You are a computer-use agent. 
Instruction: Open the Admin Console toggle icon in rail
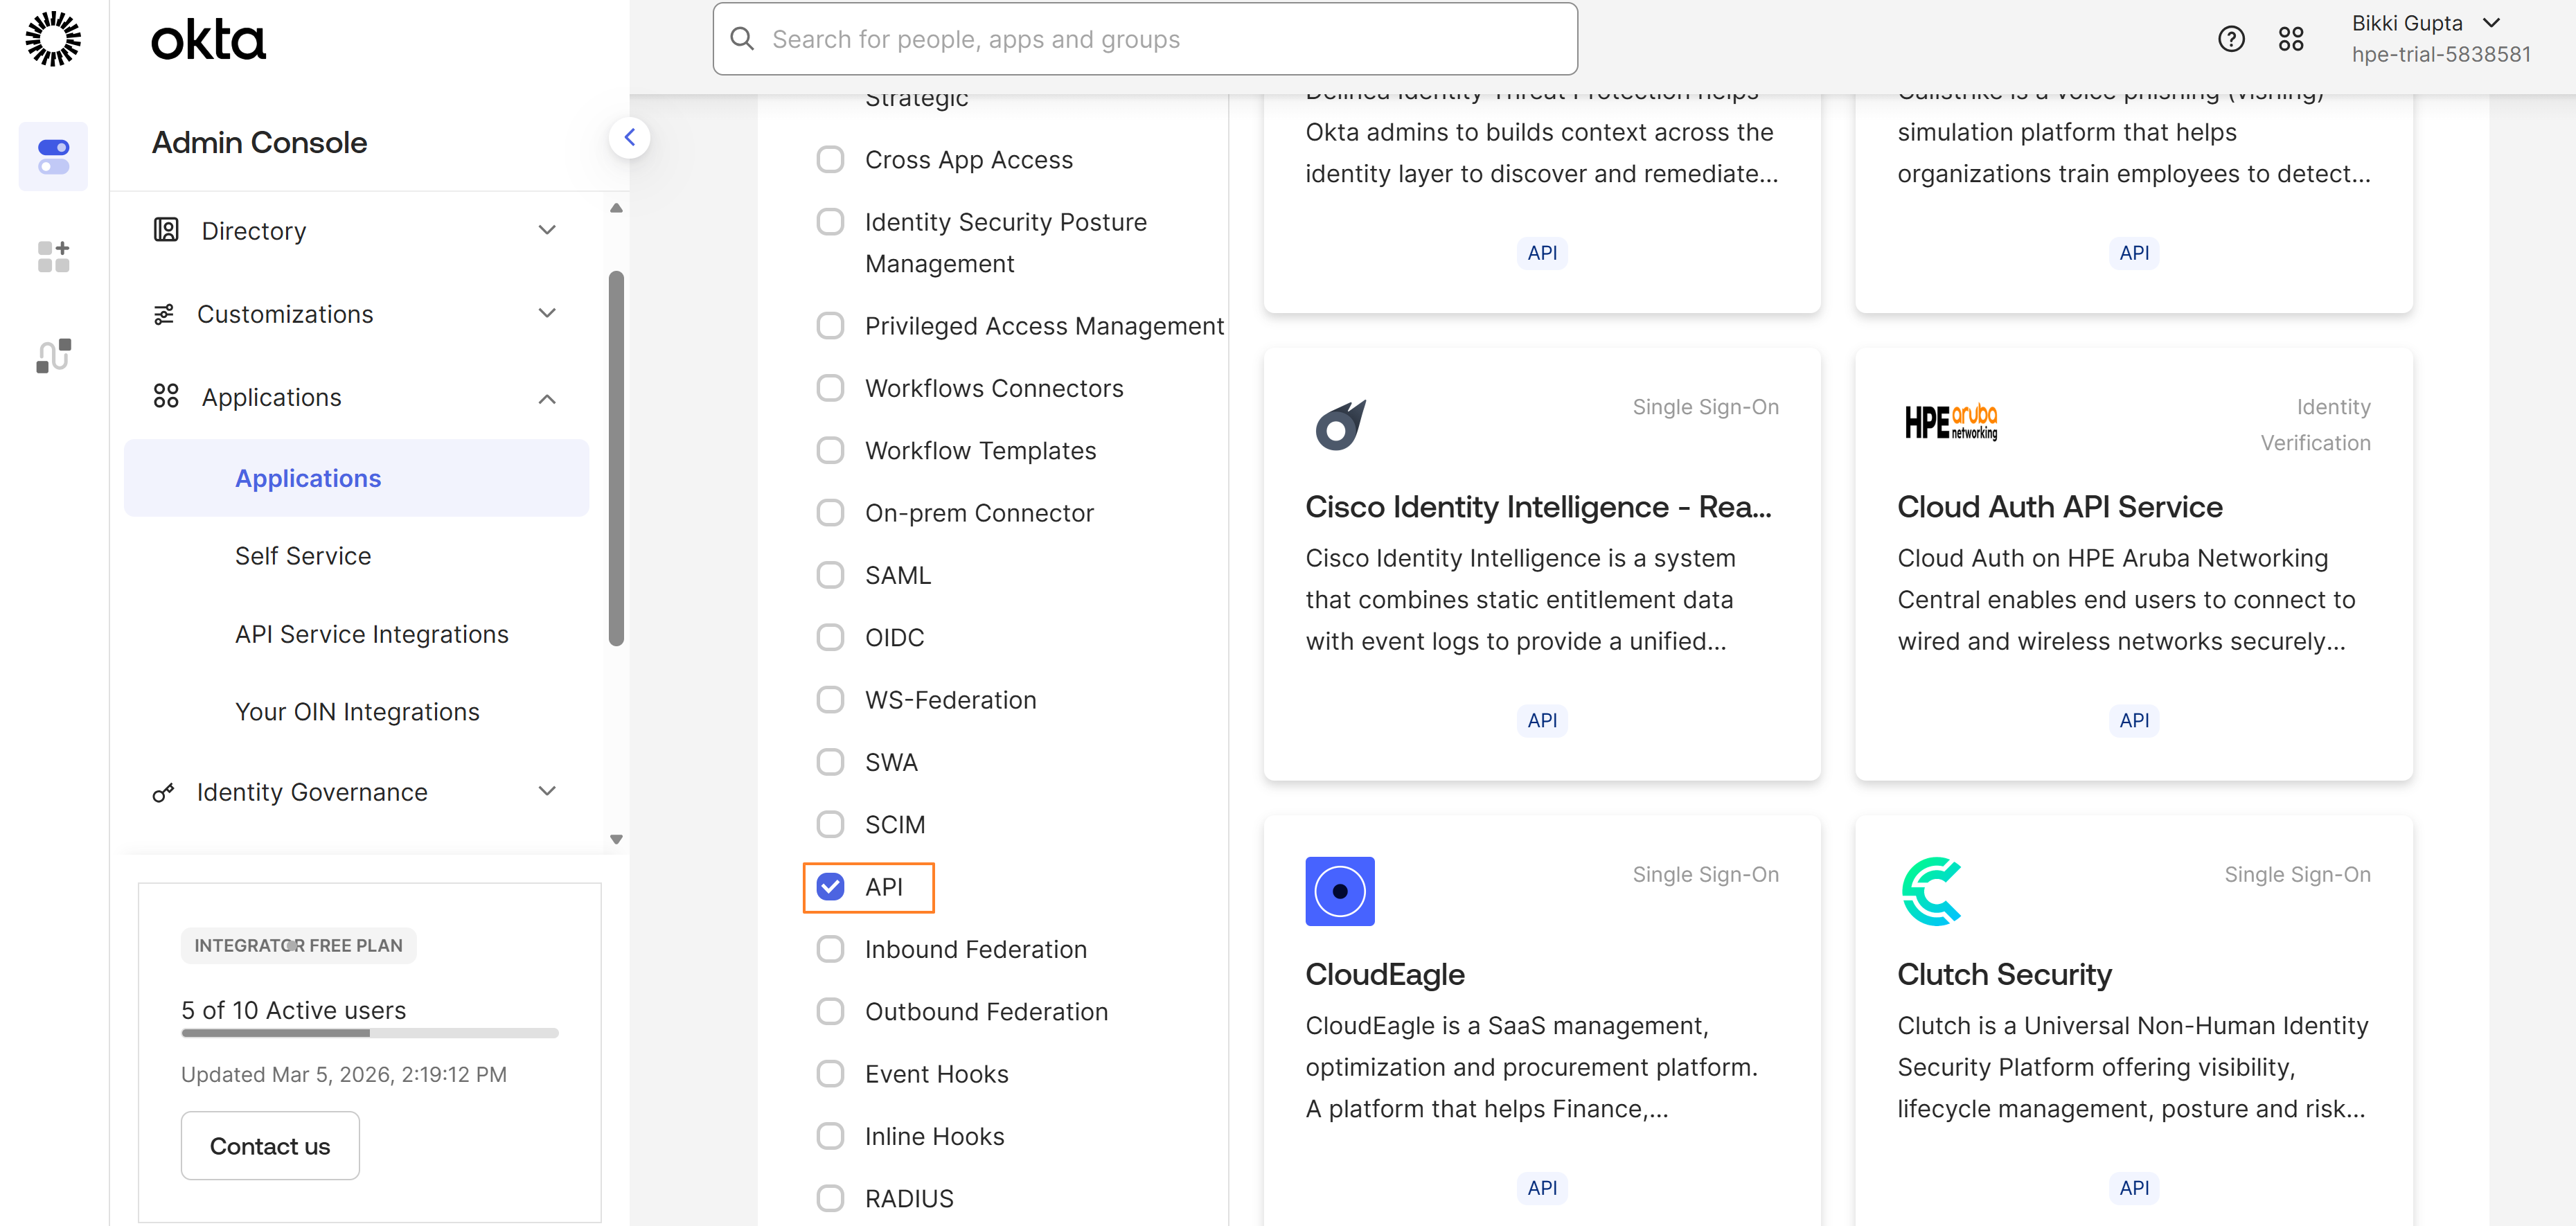(53, 156)
